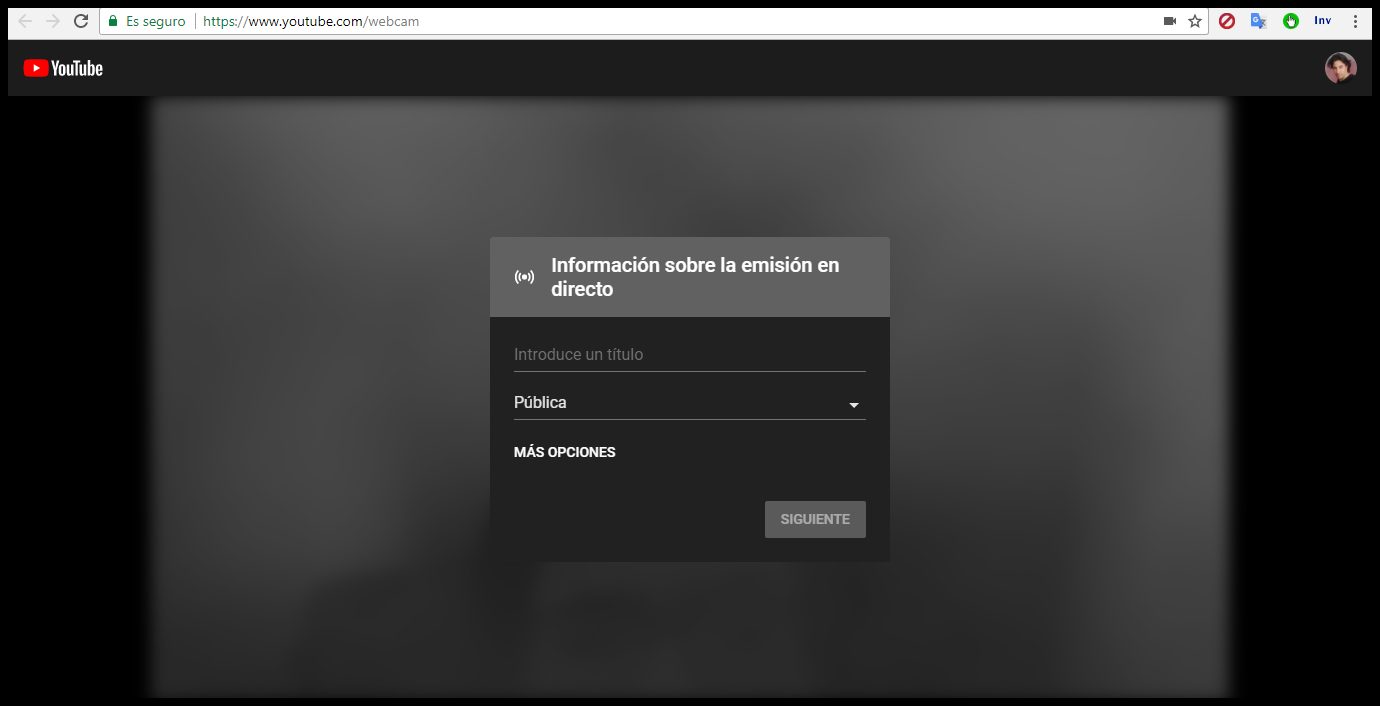The width and height of the screenshot is (1380, 706).
Task: Click the green hand cursor extension icon
Action: click(x=1291, y=21)
